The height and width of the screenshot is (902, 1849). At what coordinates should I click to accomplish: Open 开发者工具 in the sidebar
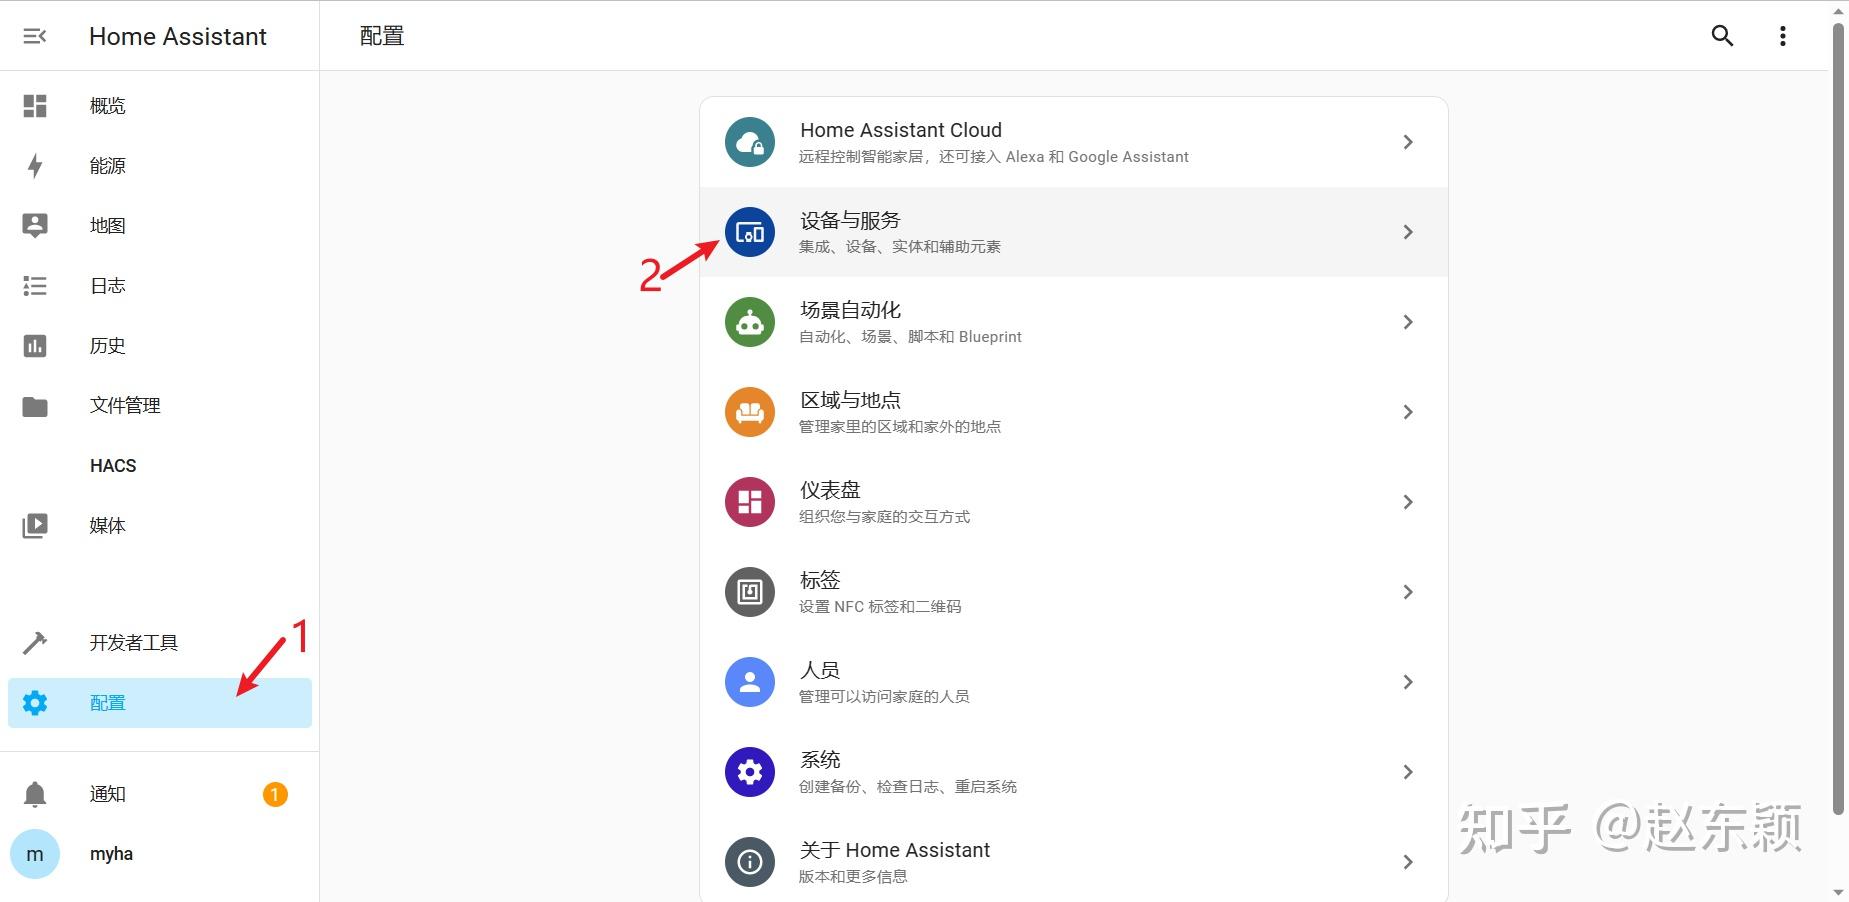pos(160,643)
